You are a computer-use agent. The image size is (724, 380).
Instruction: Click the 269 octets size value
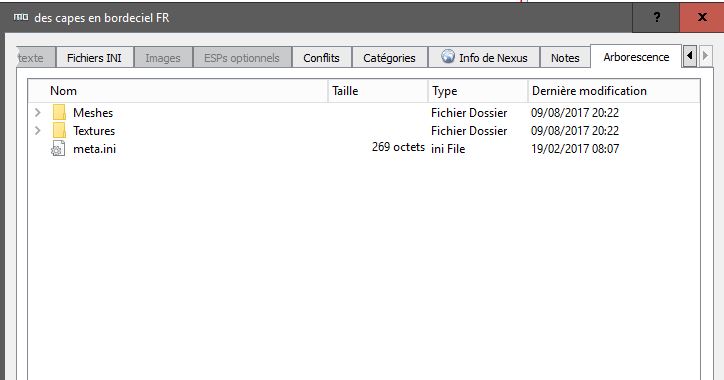coord(398,147)
